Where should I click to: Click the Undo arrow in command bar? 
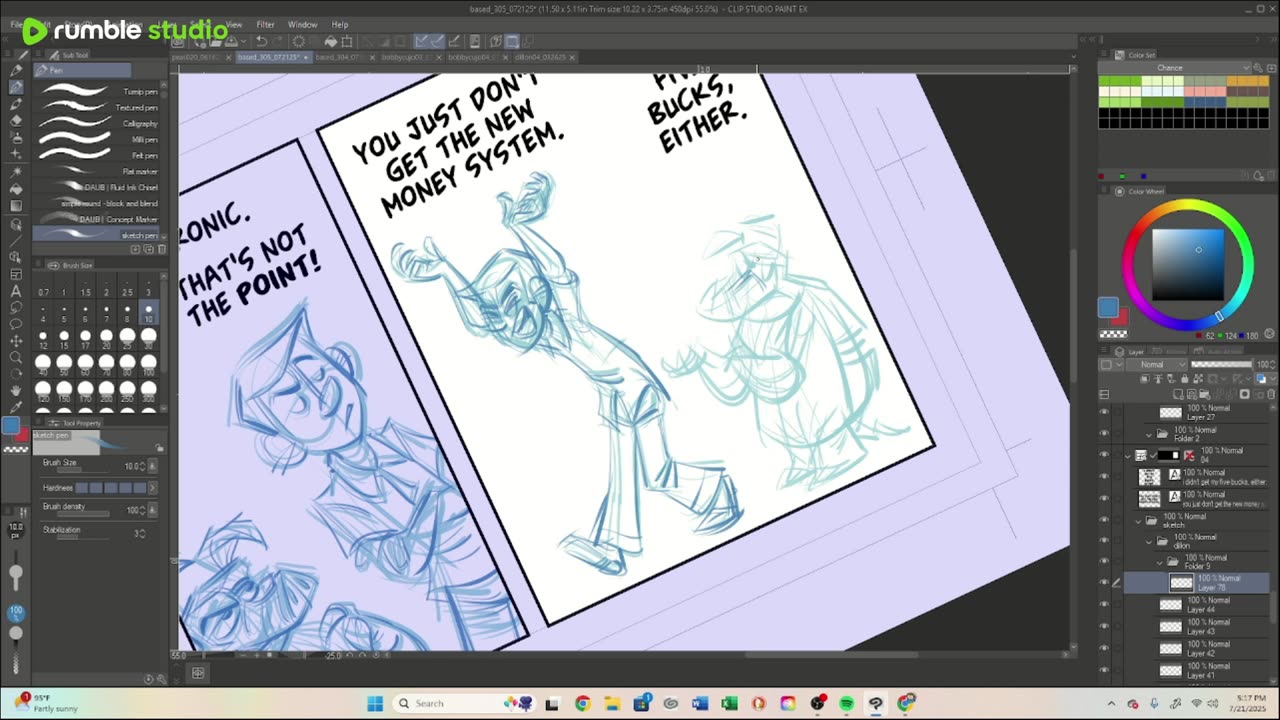click(x=262, y=41)
